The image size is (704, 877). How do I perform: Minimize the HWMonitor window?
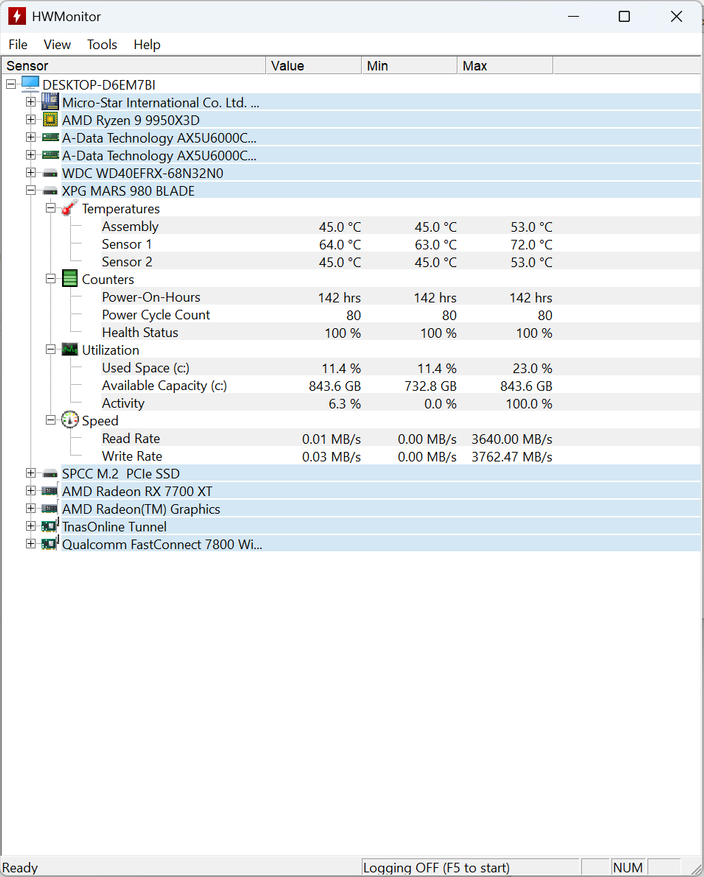tap(573, 16)
